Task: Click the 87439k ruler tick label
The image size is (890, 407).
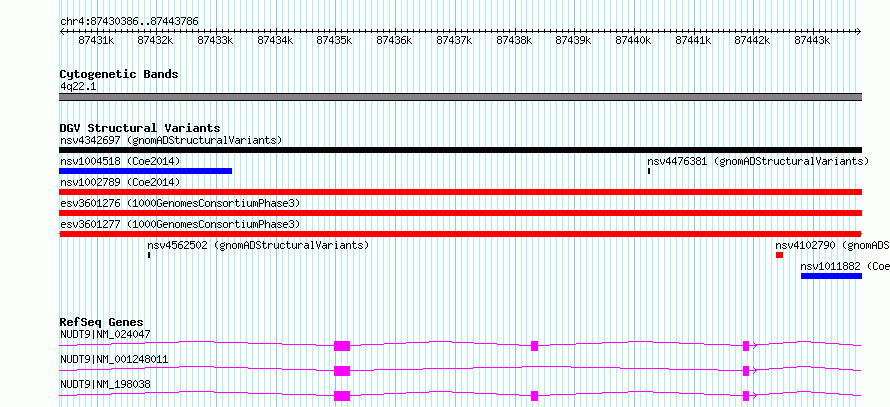Action: (573, 40)
